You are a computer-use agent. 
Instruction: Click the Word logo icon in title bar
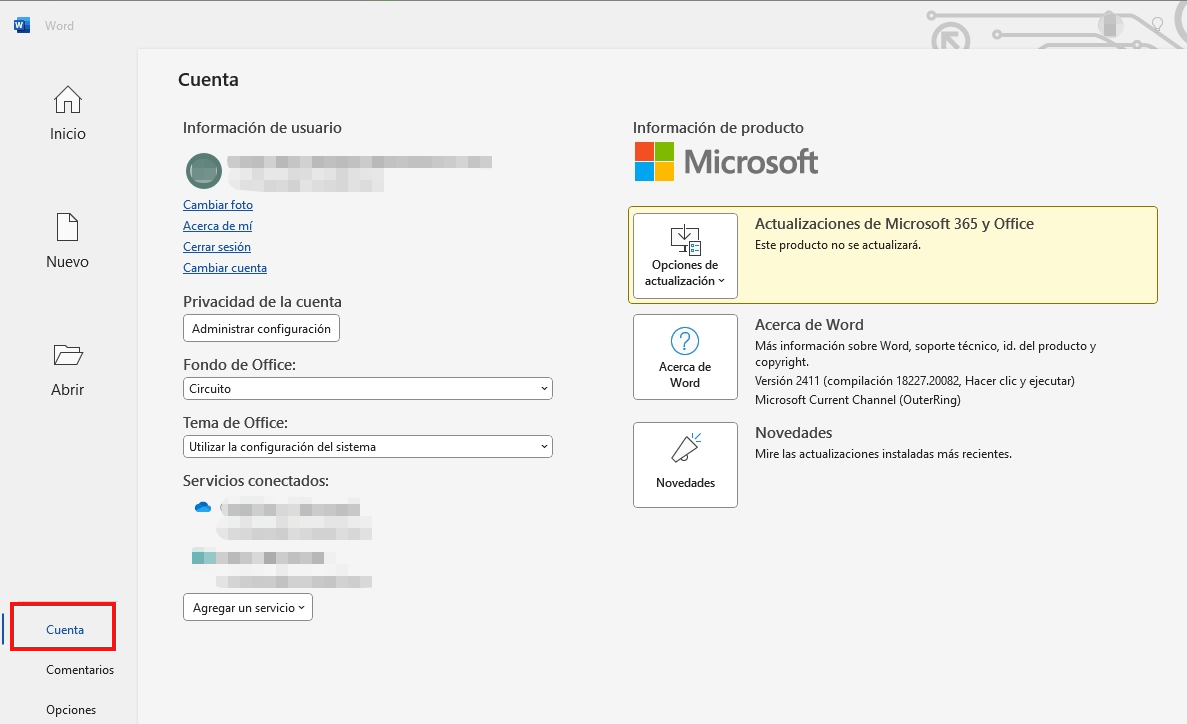tap(22, 26)
